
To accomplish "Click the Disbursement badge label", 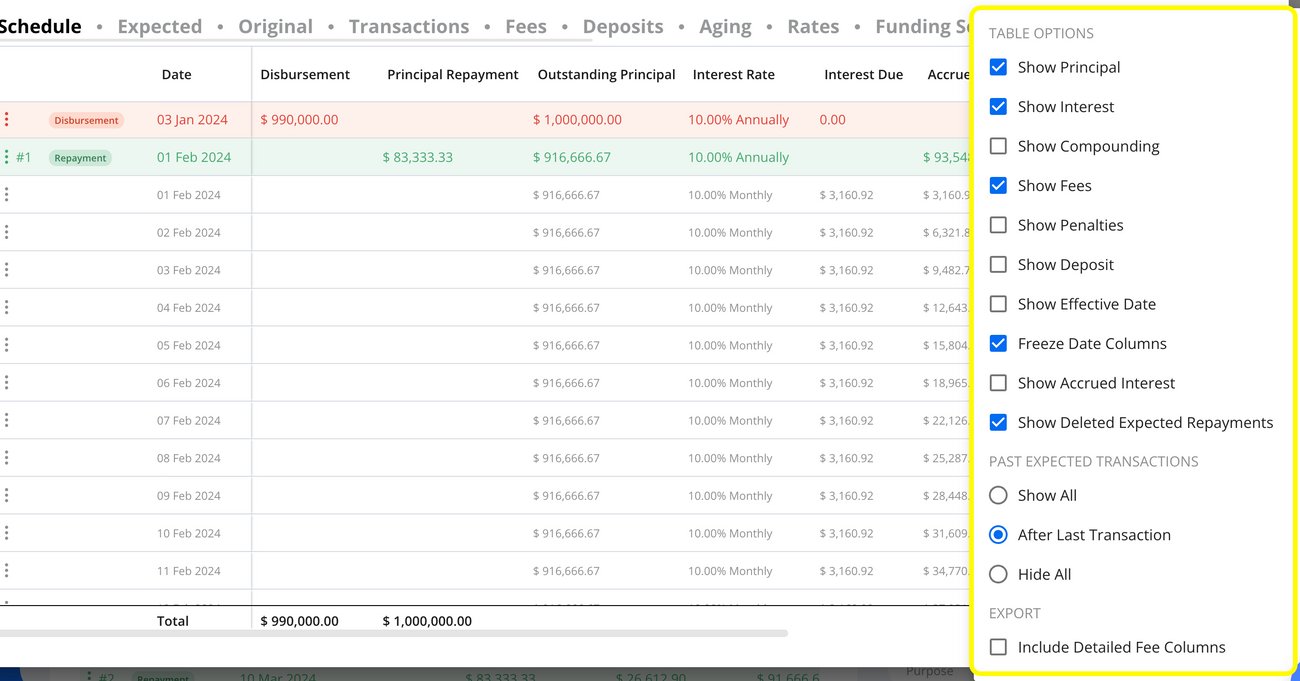I will click(86, 120).
